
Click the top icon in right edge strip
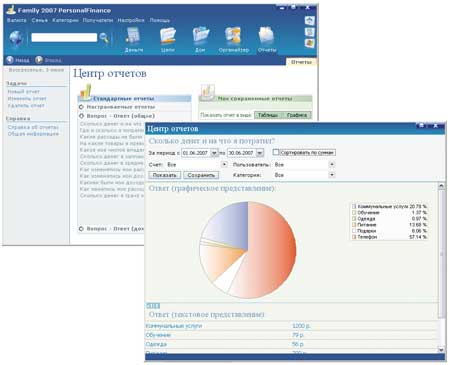310,21
